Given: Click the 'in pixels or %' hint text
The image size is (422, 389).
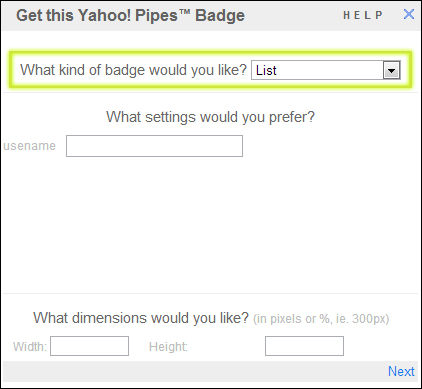Looking at the screenshot, I should pos(321,319).
